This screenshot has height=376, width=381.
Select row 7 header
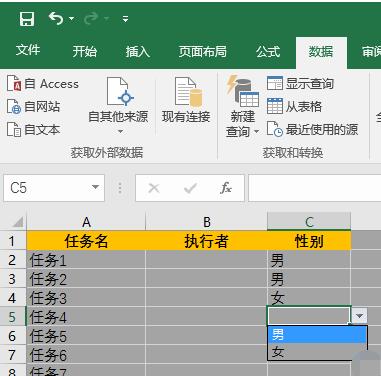click(x=12, y=355)
